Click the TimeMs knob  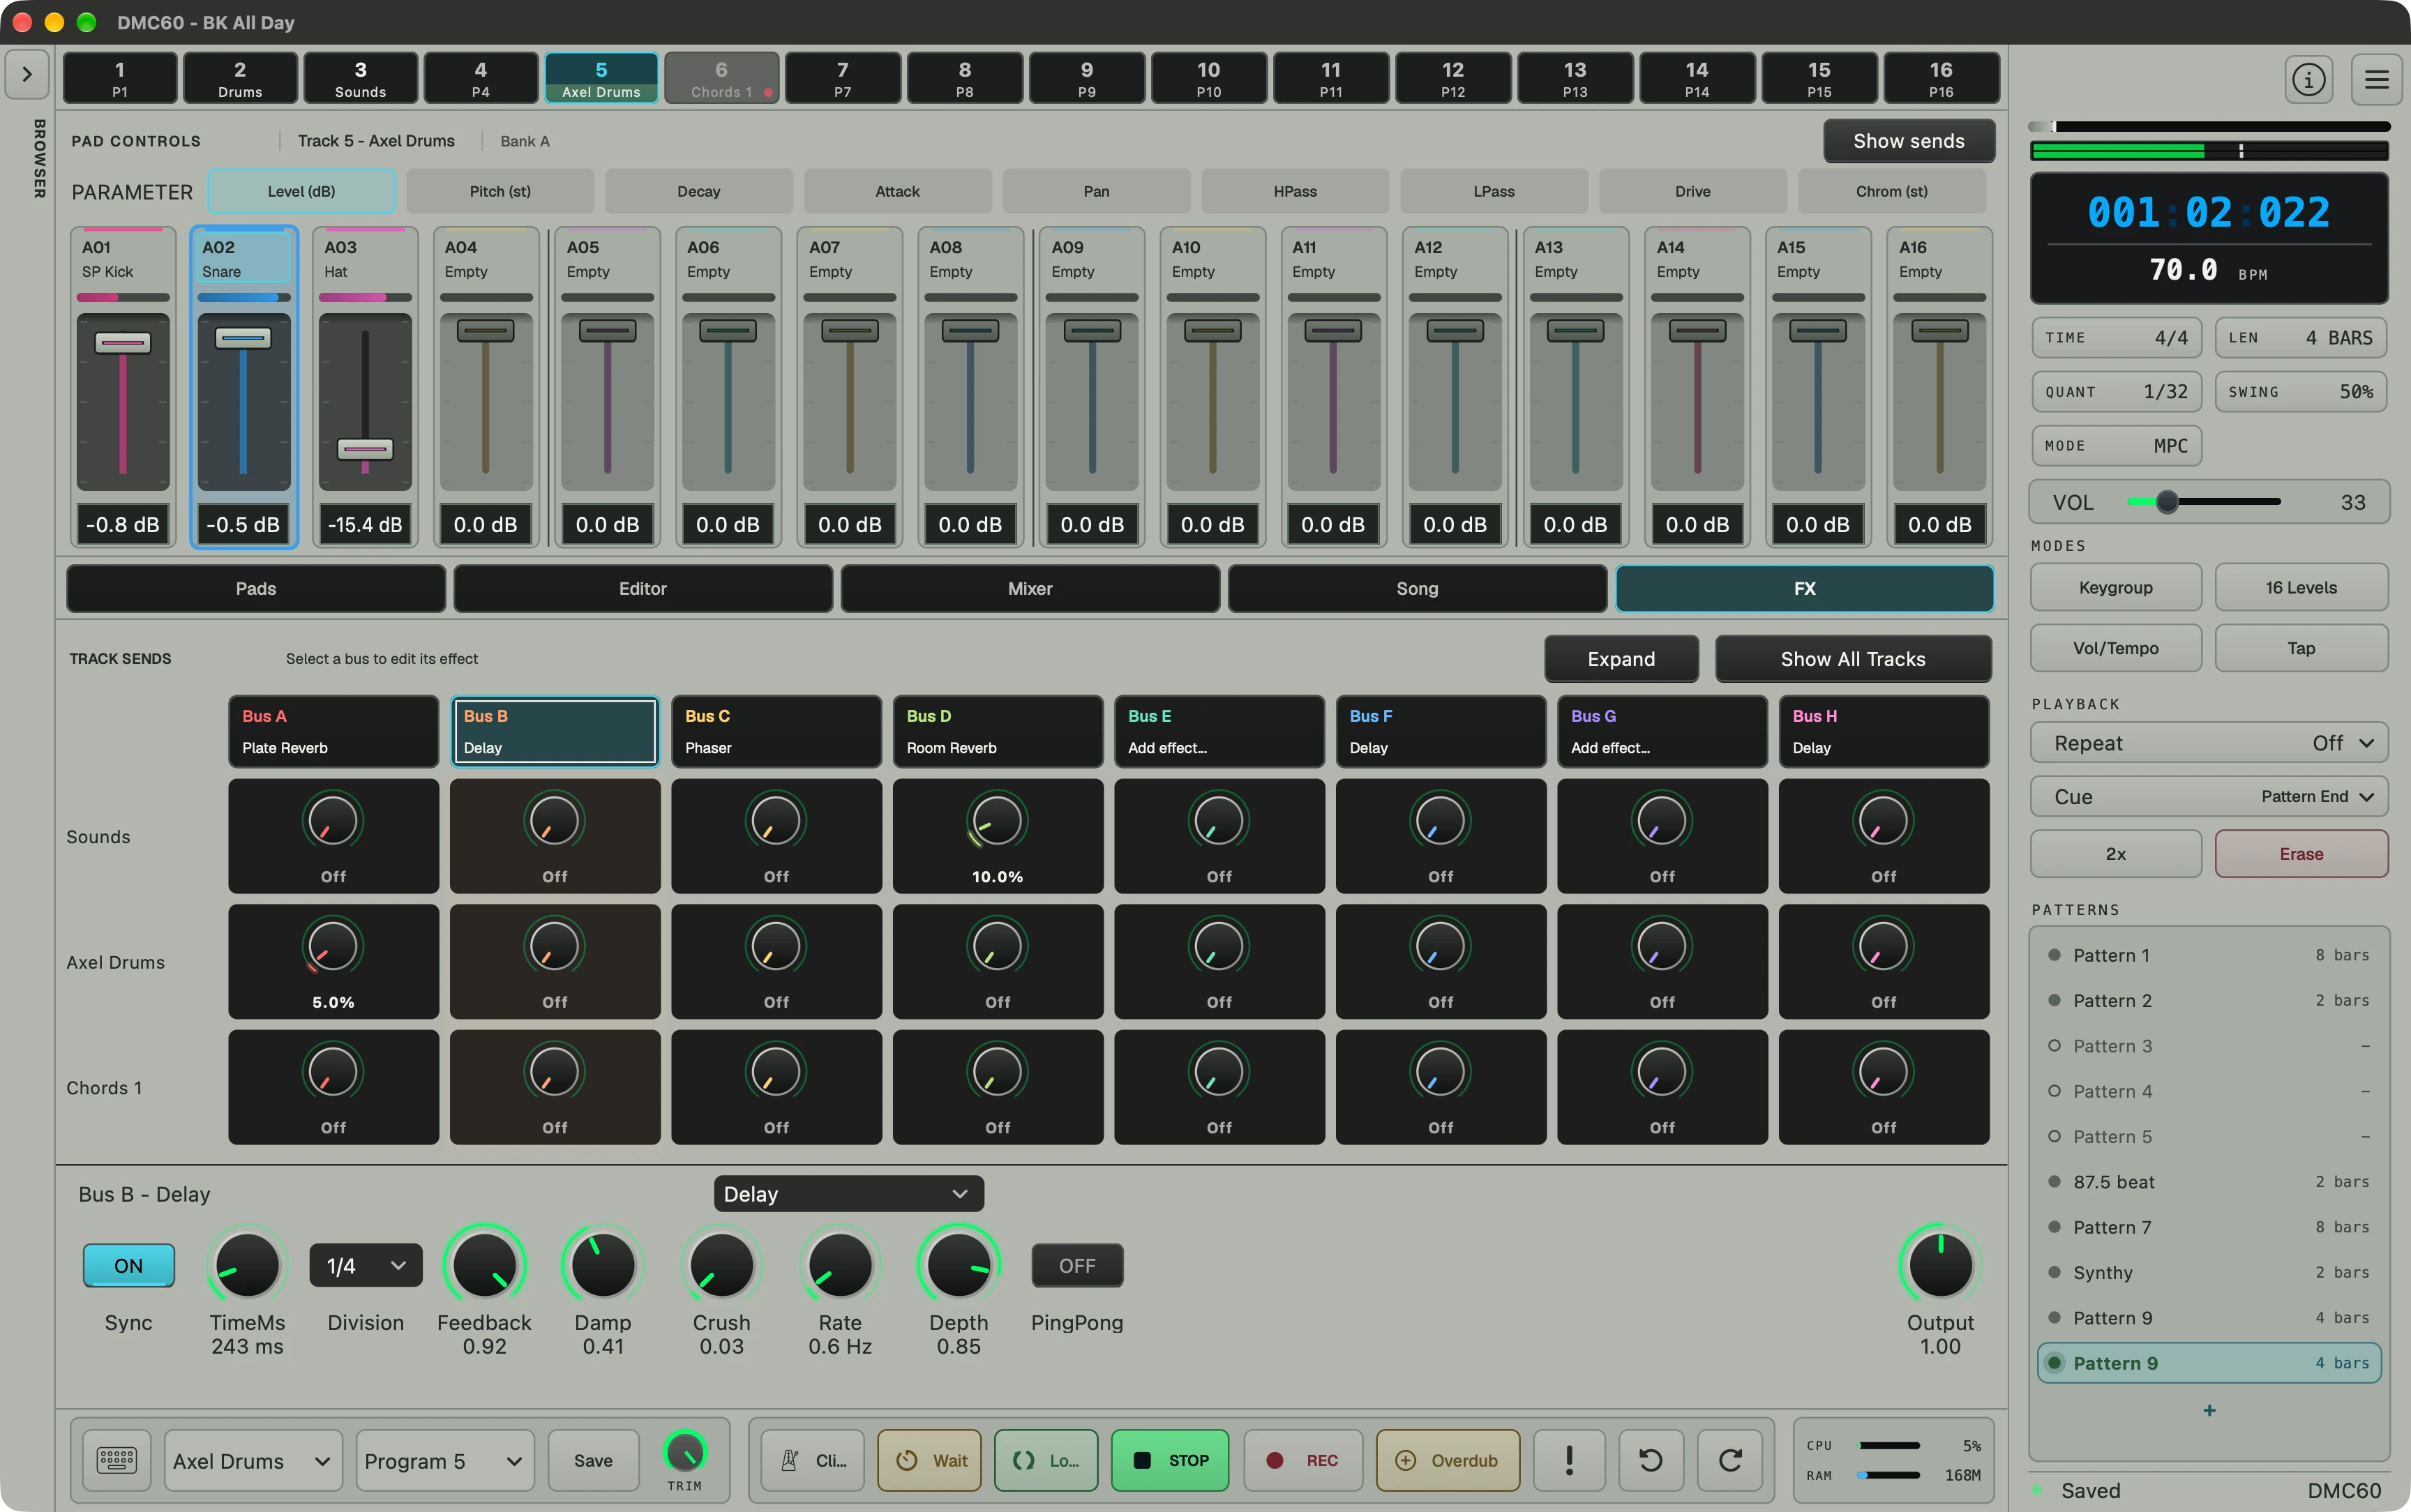tap(247, 1265)
